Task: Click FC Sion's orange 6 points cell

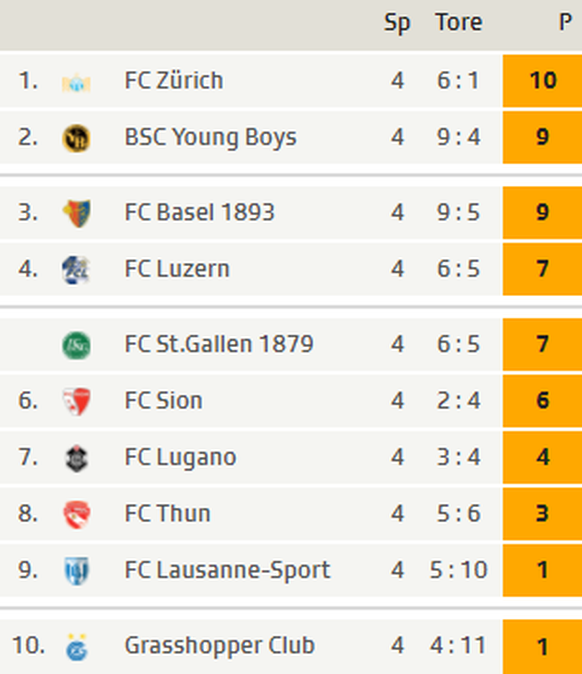Action: (x=542, y=401)
